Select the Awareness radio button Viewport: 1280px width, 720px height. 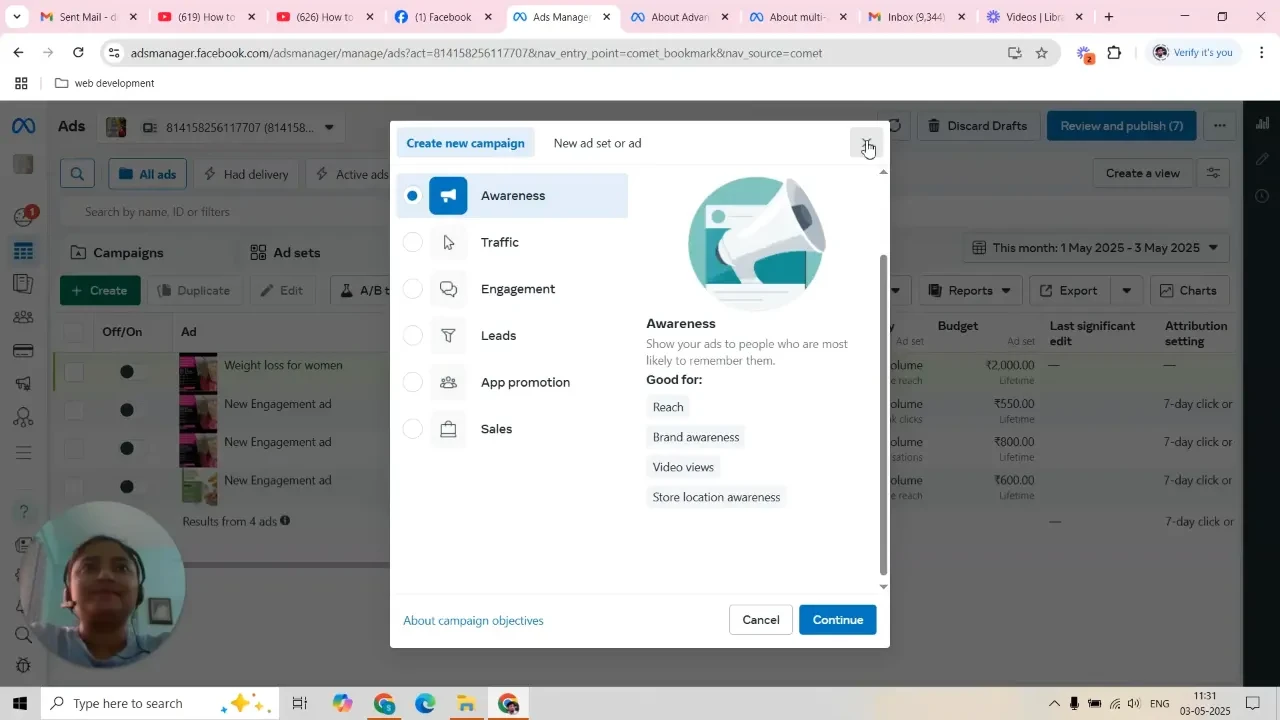(412, 196)
